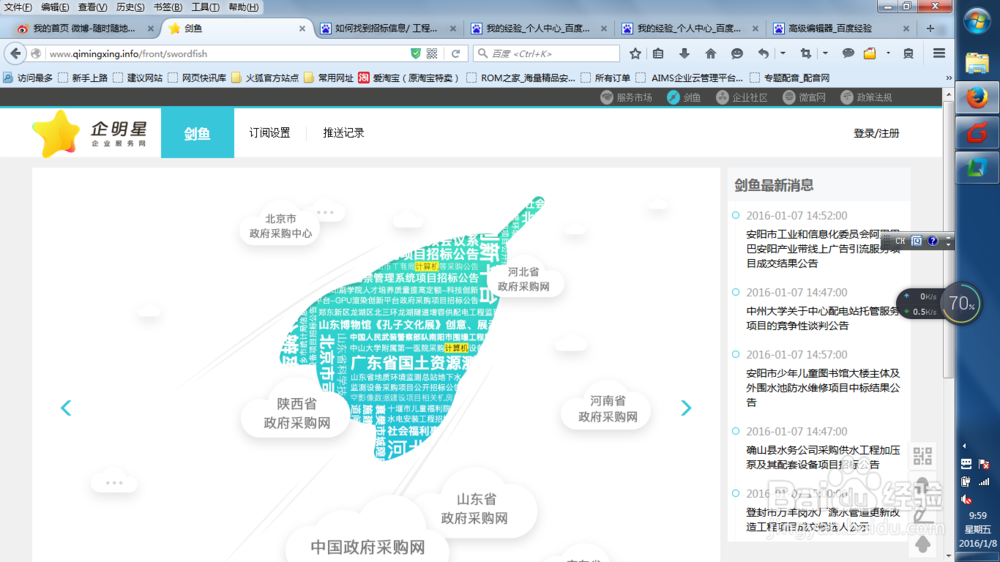
Task: Open the 访问最多 bookmark folder
Action: pyautogui.click(x=27, y=78)
